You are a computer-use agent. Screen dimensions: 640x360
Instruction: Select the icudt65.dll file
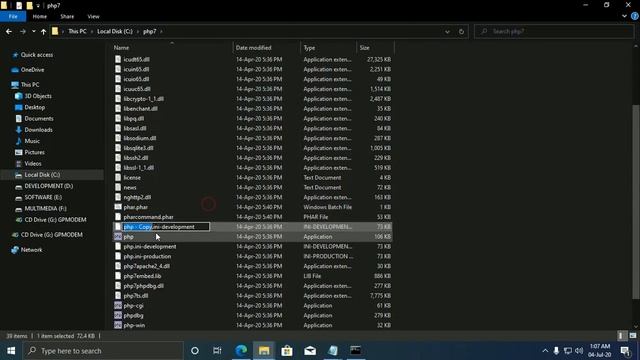pyautogui.click(x=136, y=60)
